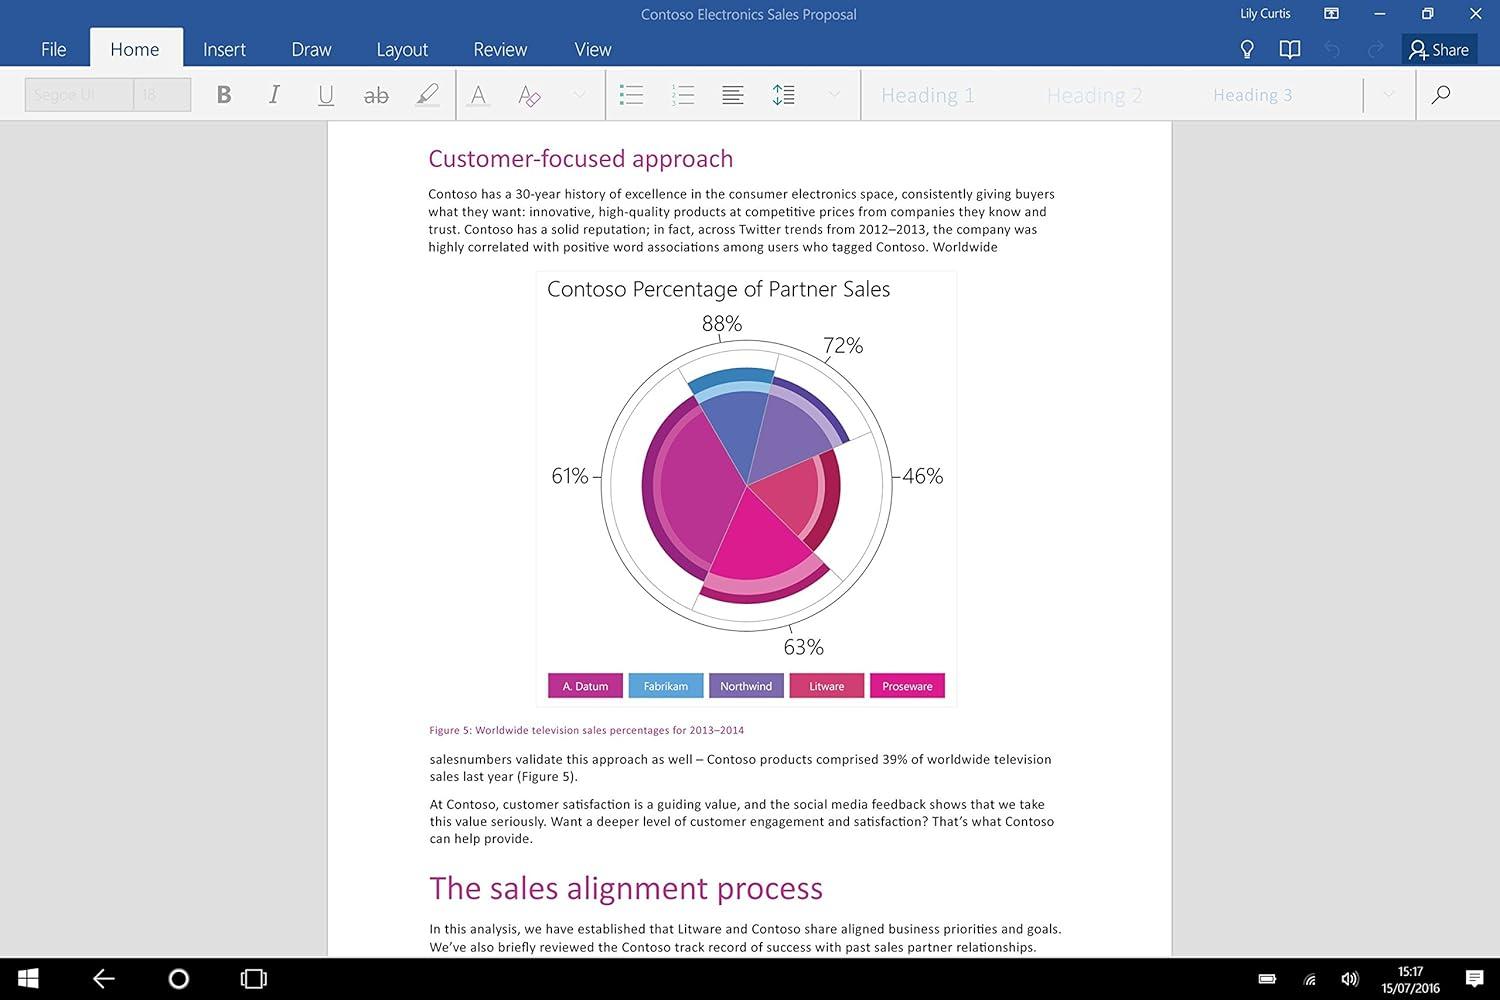Switch to the Draw tab
The height and width of the screenshot is (1000, 1500).
pyautogui.click(x=310, y=48)
